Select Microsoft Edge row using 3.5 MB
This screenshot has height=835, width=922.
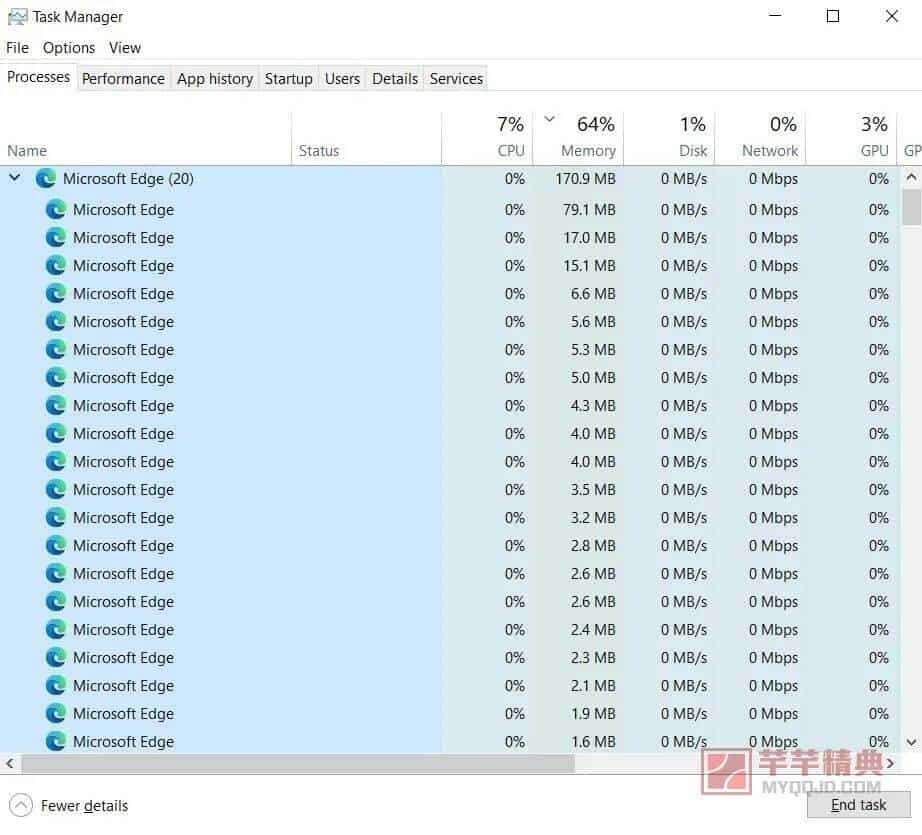593,489
